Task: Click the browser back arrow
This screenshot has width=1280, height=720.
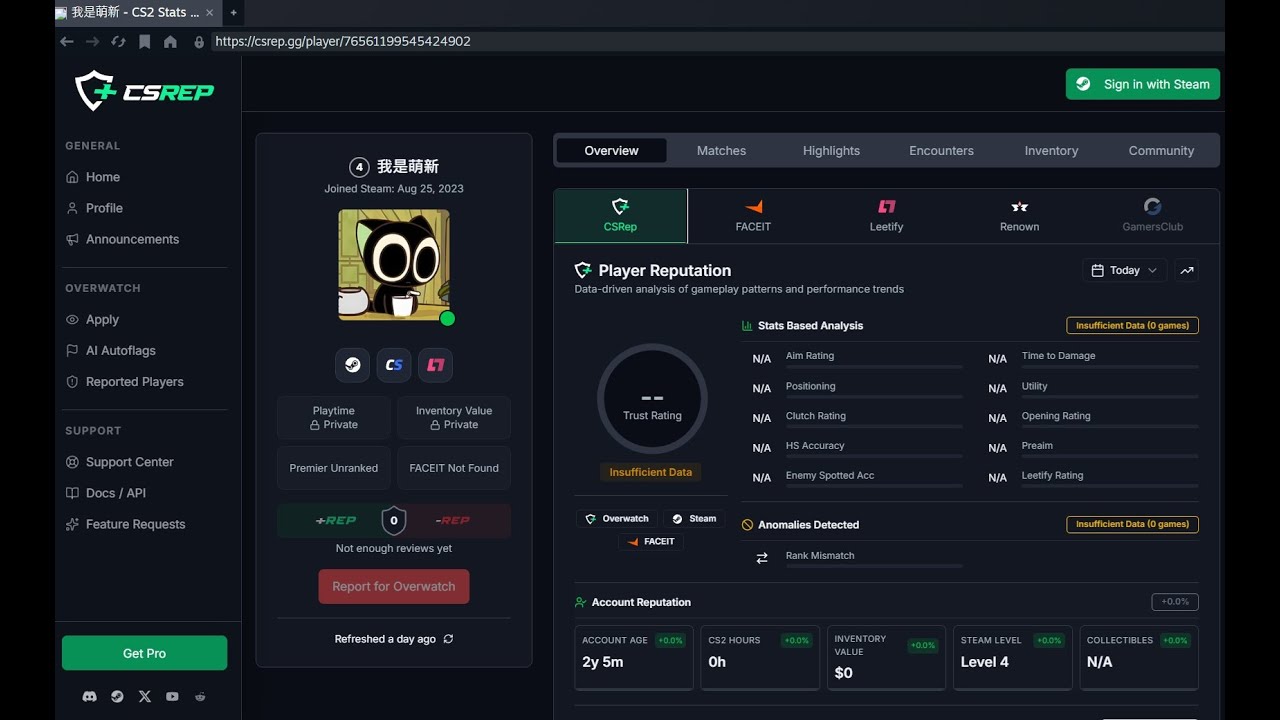Action: pyautogui.click(x=67, y=41)
